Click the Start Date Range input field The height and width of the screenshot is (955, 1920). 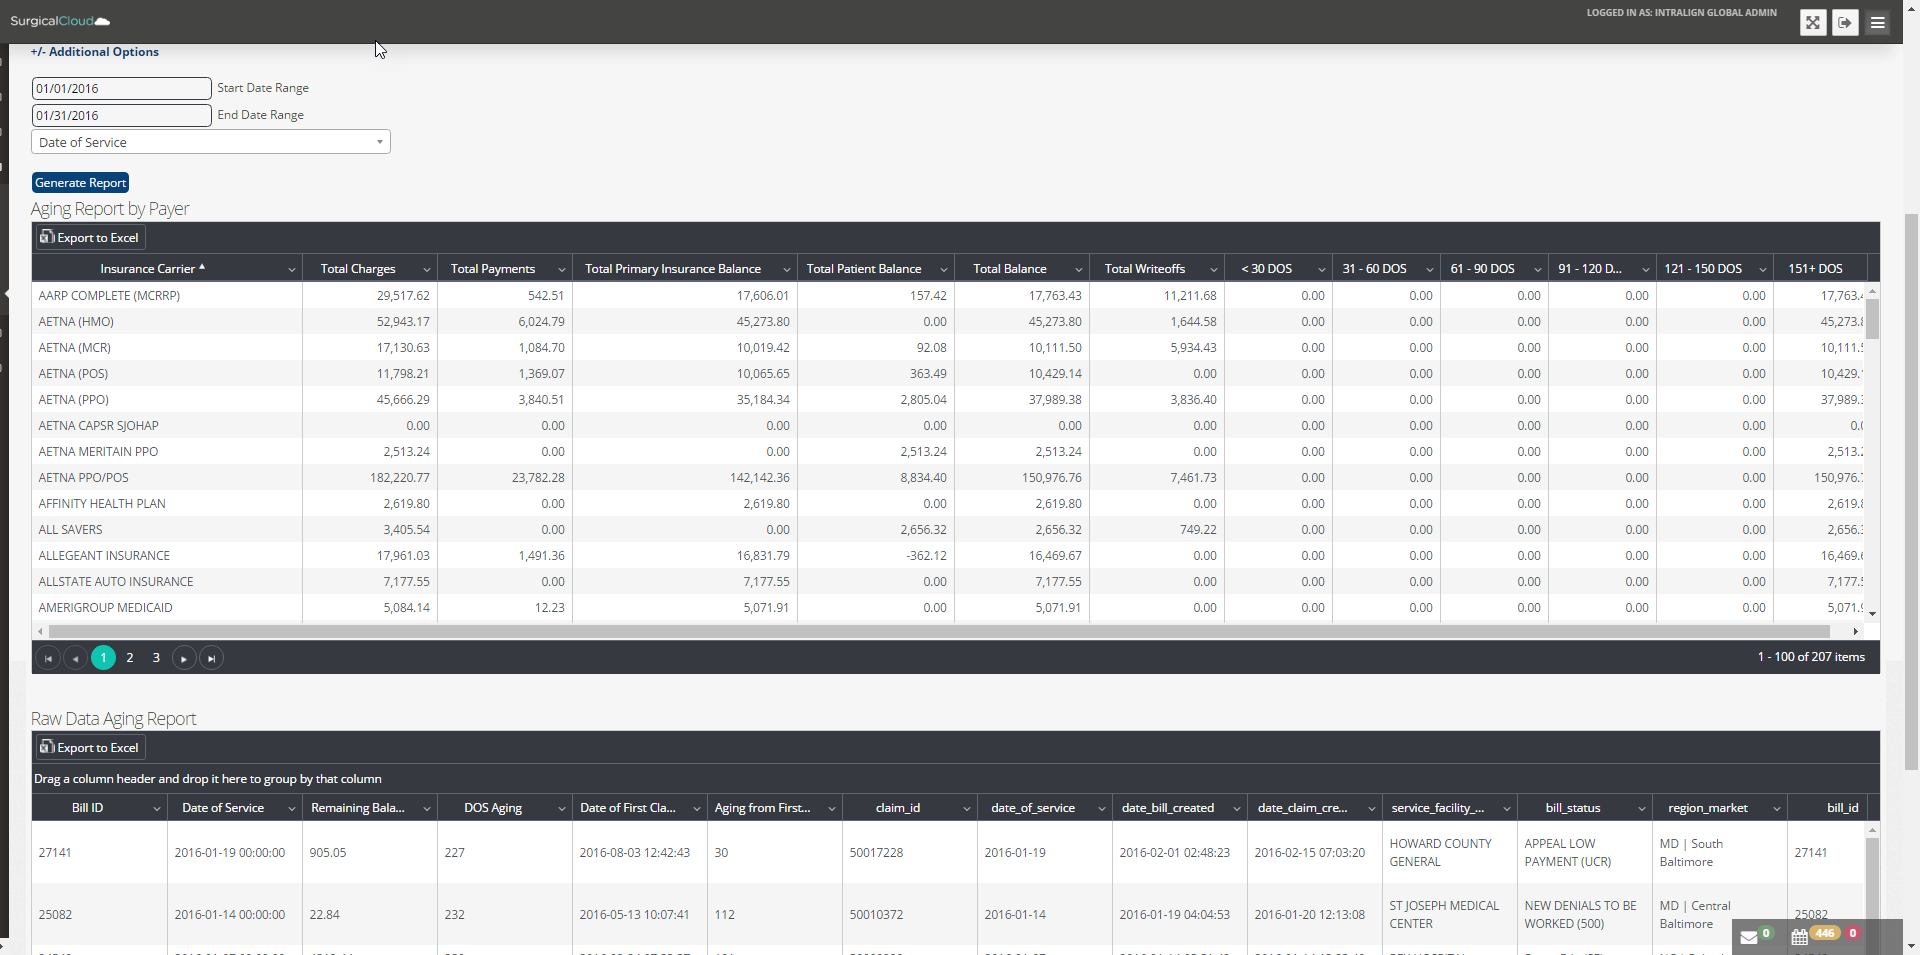(121, 88)
